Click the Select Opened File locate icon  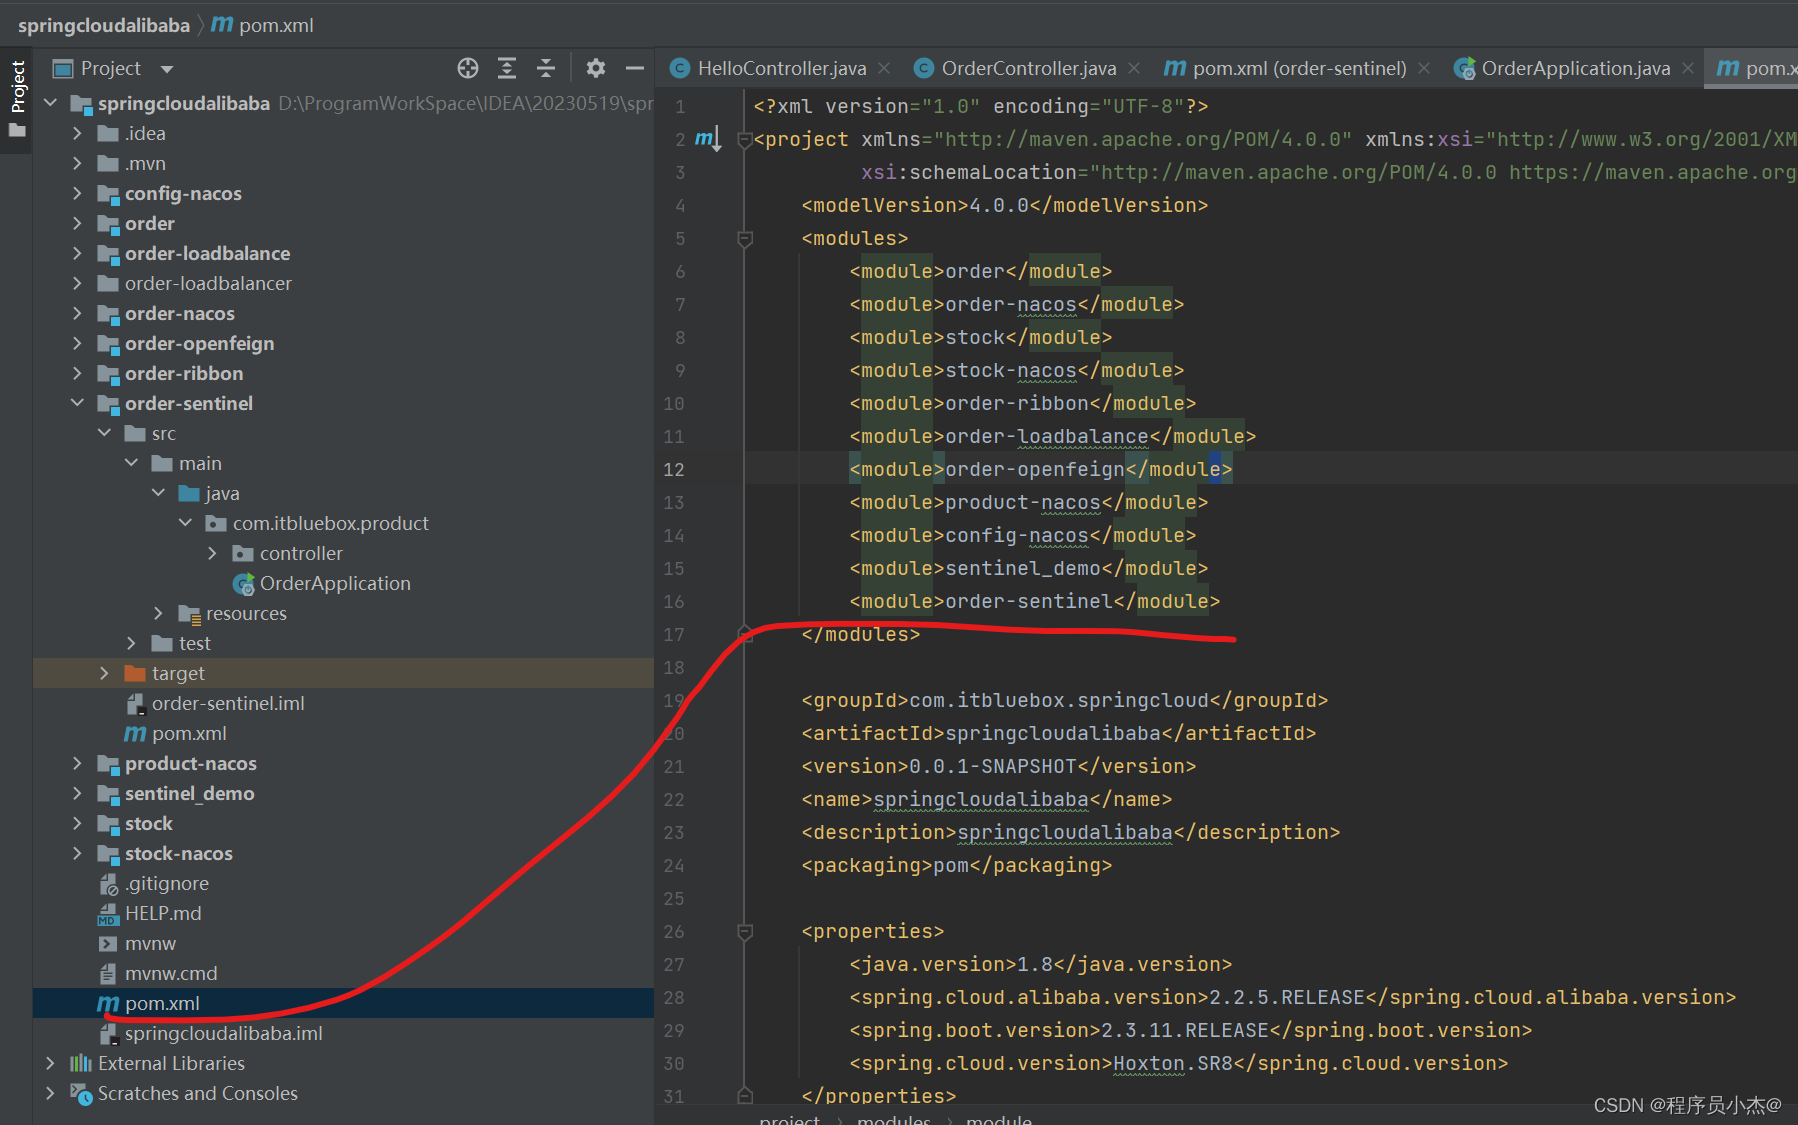point(468,68)
